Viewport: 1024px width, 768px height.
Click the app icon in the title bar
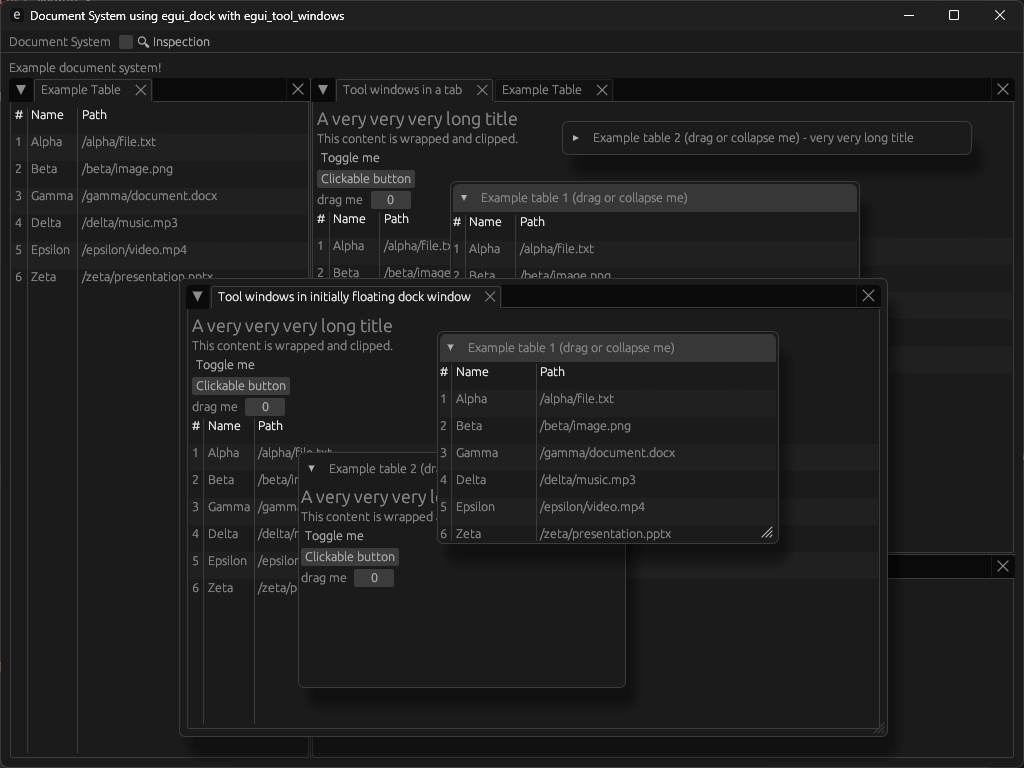(x=18, y=15)
